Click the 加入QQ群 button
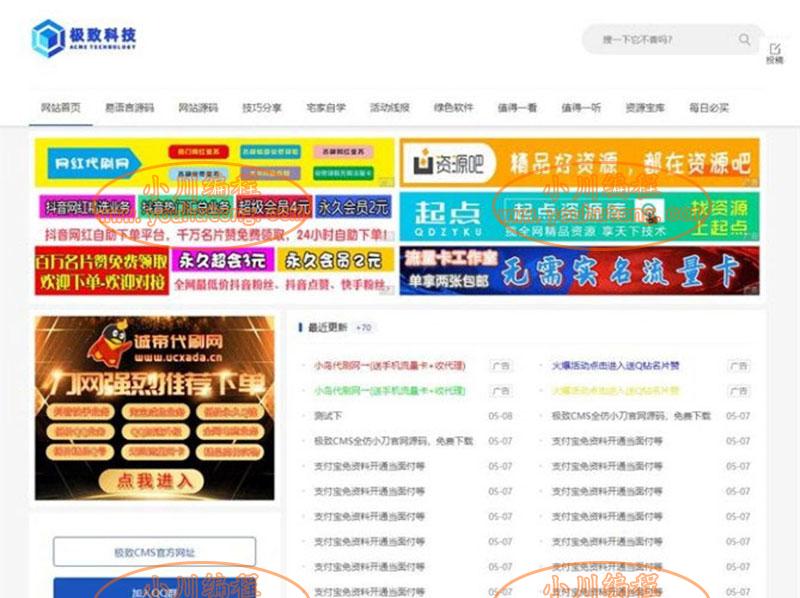The image size is (800, 598). point(155,588)
